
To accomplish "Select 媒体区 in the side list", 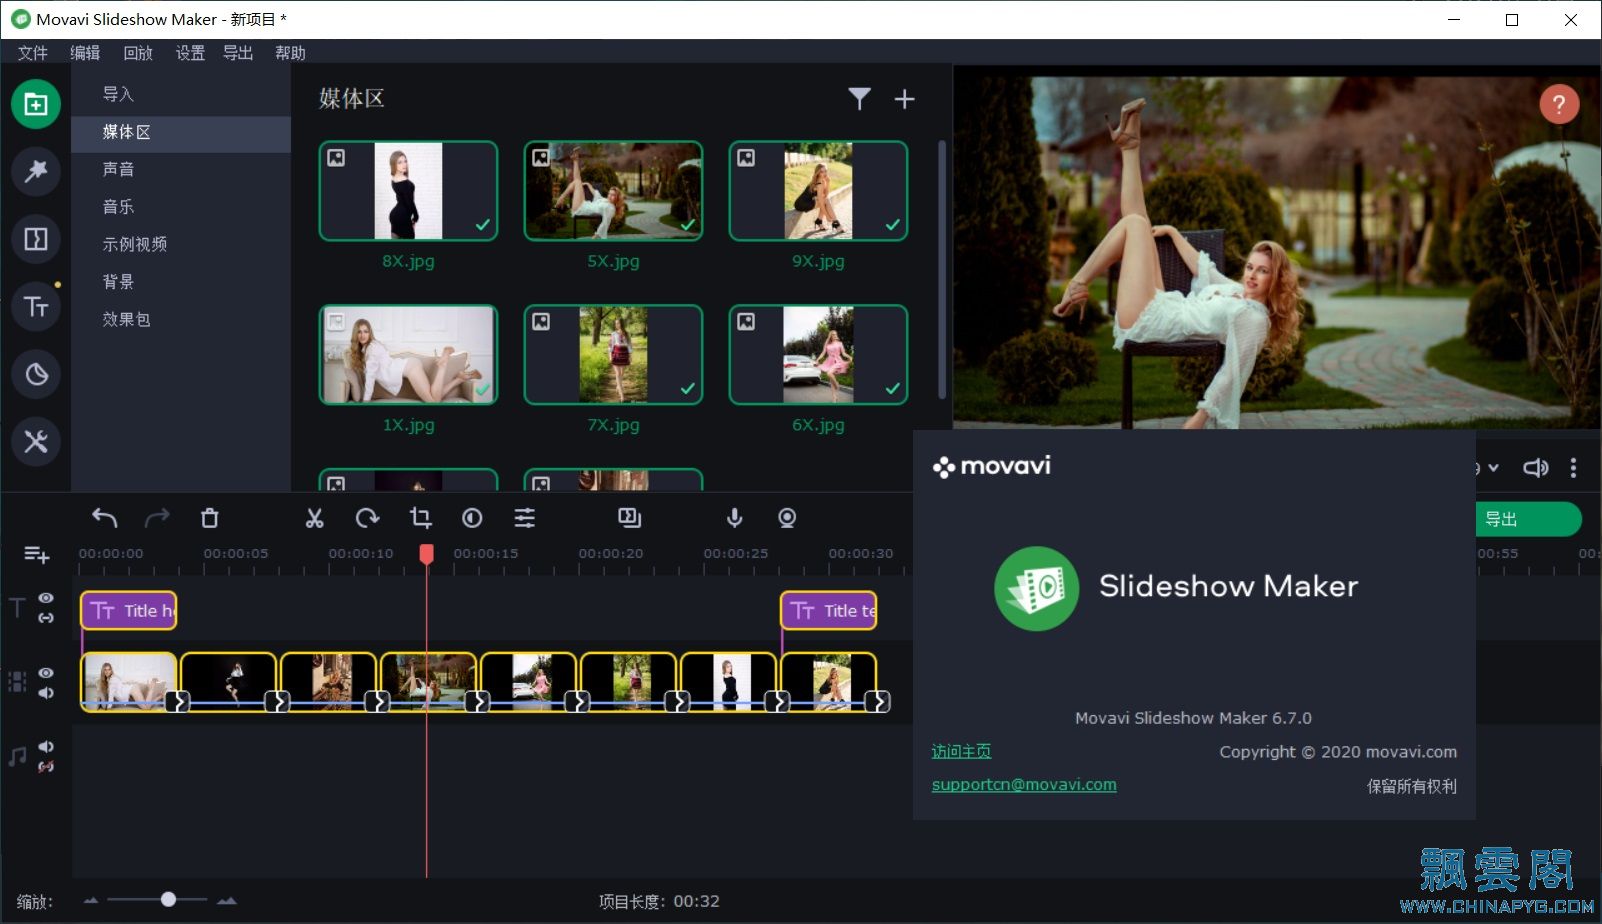I will tap(181, 132).
